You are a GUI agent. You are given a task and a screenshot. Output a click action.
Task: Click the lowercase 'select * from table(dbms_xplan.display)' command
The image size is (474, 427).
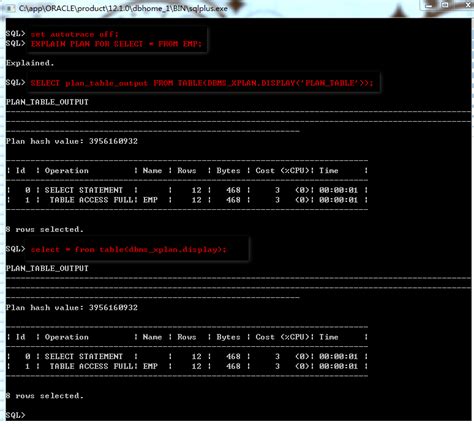click(x=128, y=249)
